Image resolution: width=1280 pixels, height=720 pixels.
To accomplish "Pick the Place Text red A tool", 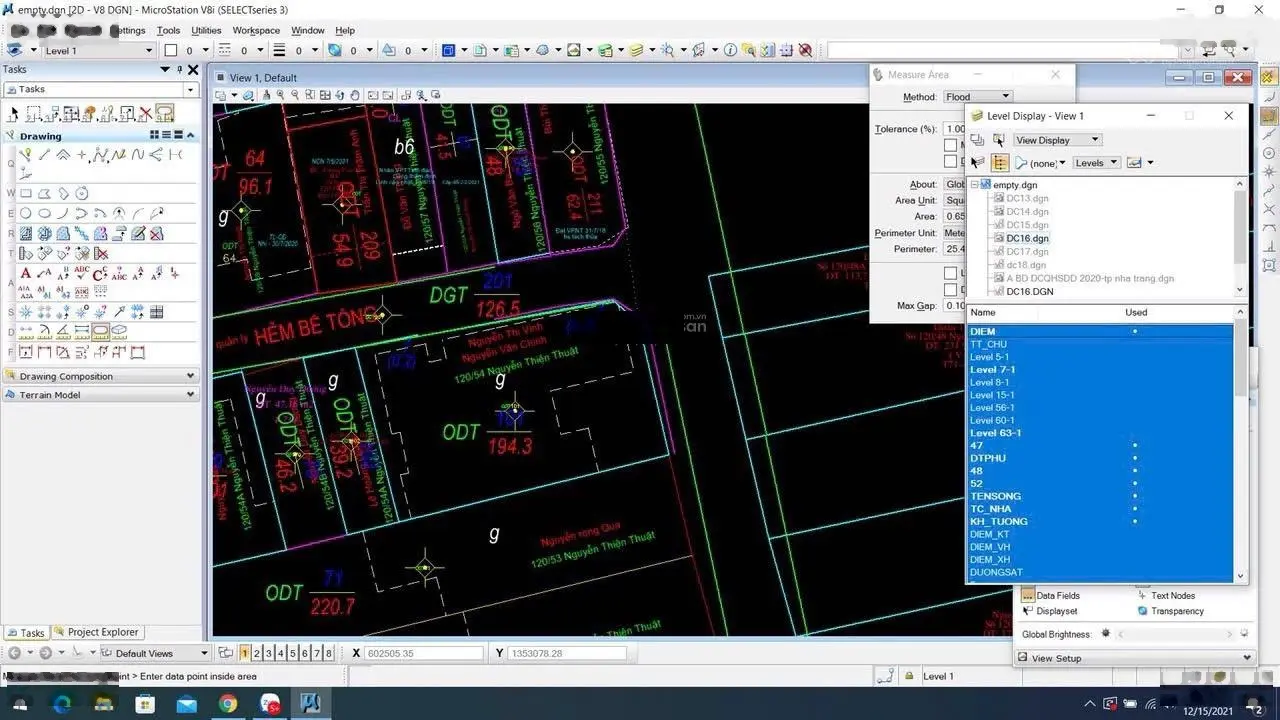I will point(27,272).
